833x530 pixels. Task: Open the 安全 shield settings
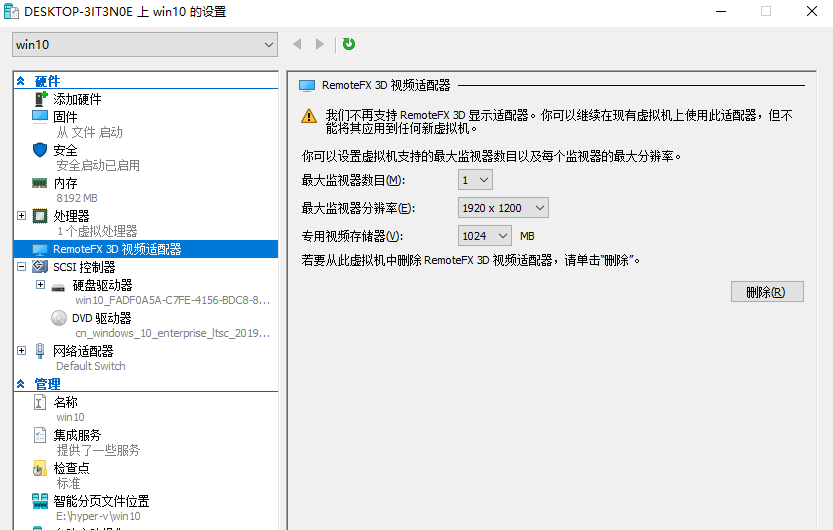point(65,150)
